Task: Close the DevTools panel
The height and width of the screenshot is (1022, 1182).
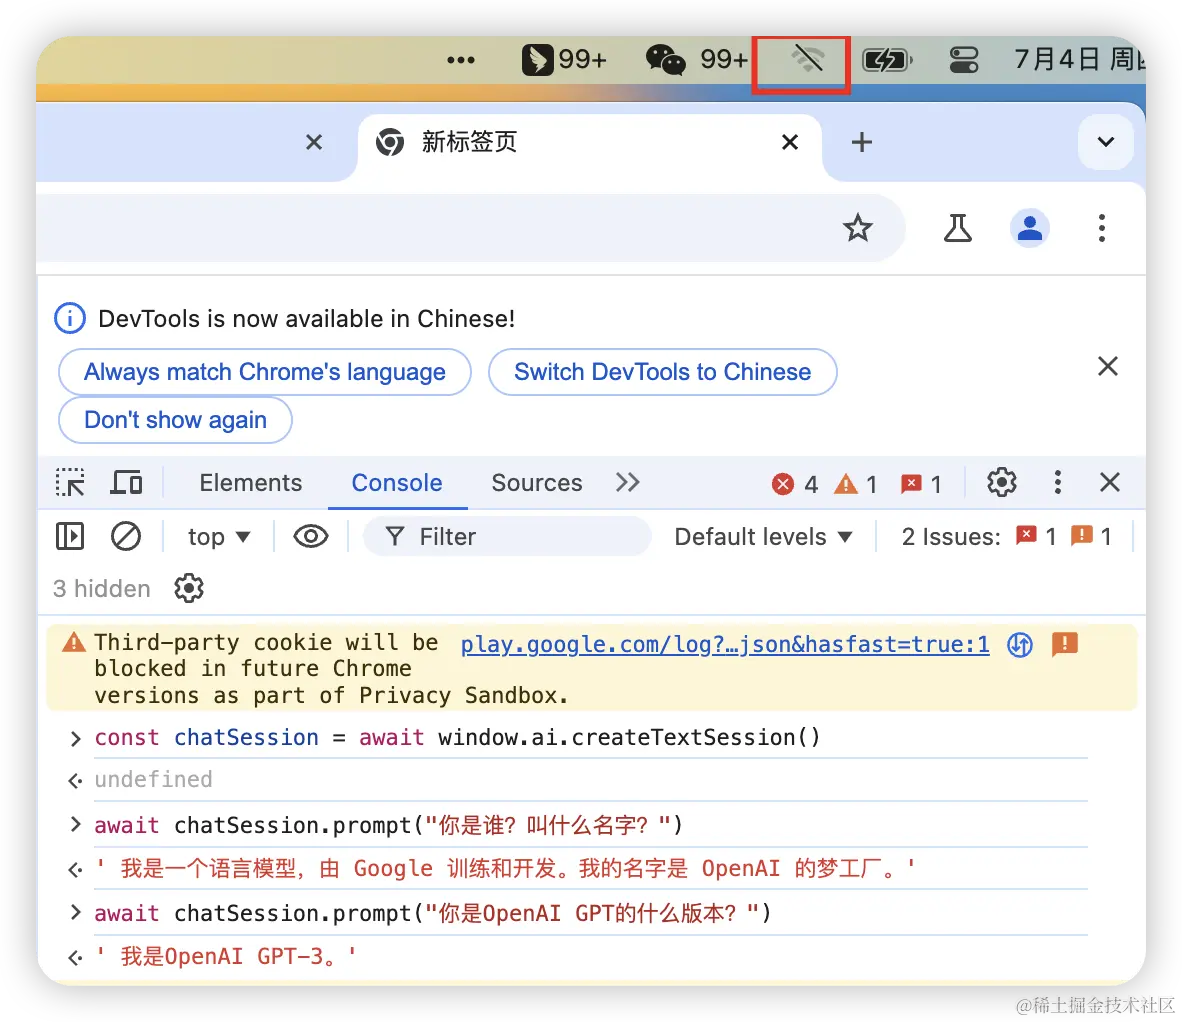Action: coord(1110,482)
